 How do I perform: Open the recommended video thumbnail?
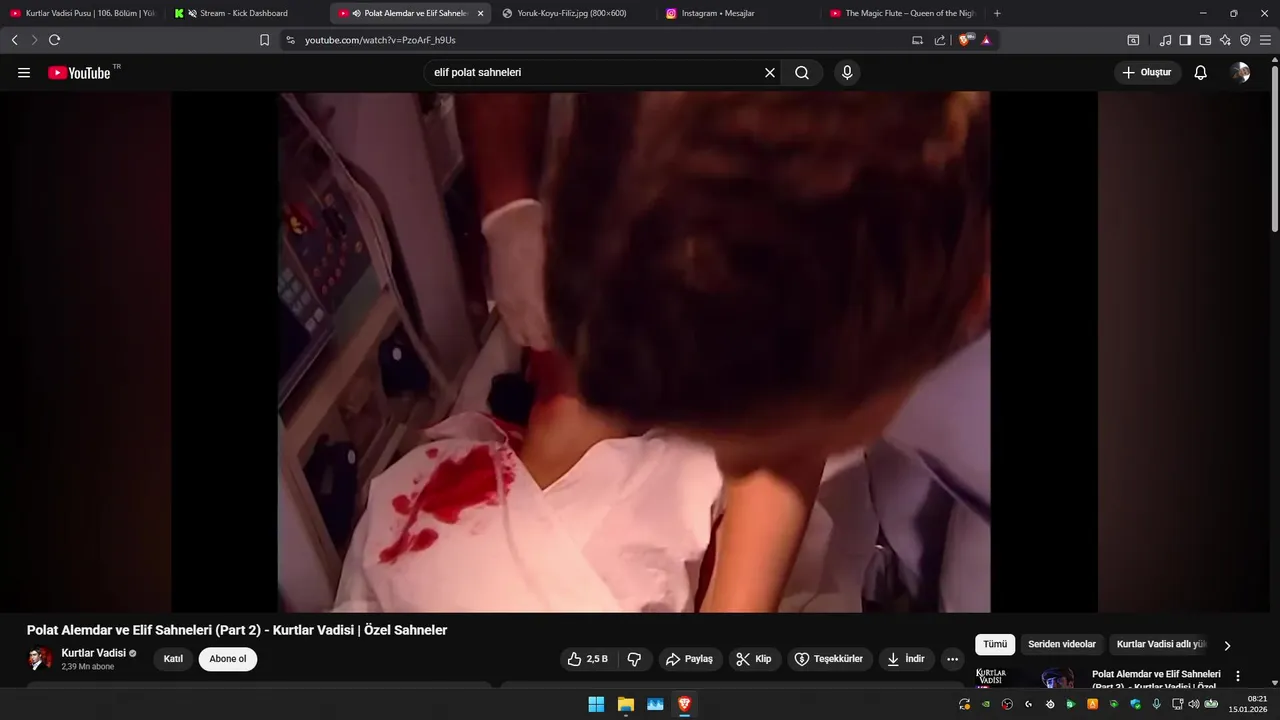(1029, 677)
